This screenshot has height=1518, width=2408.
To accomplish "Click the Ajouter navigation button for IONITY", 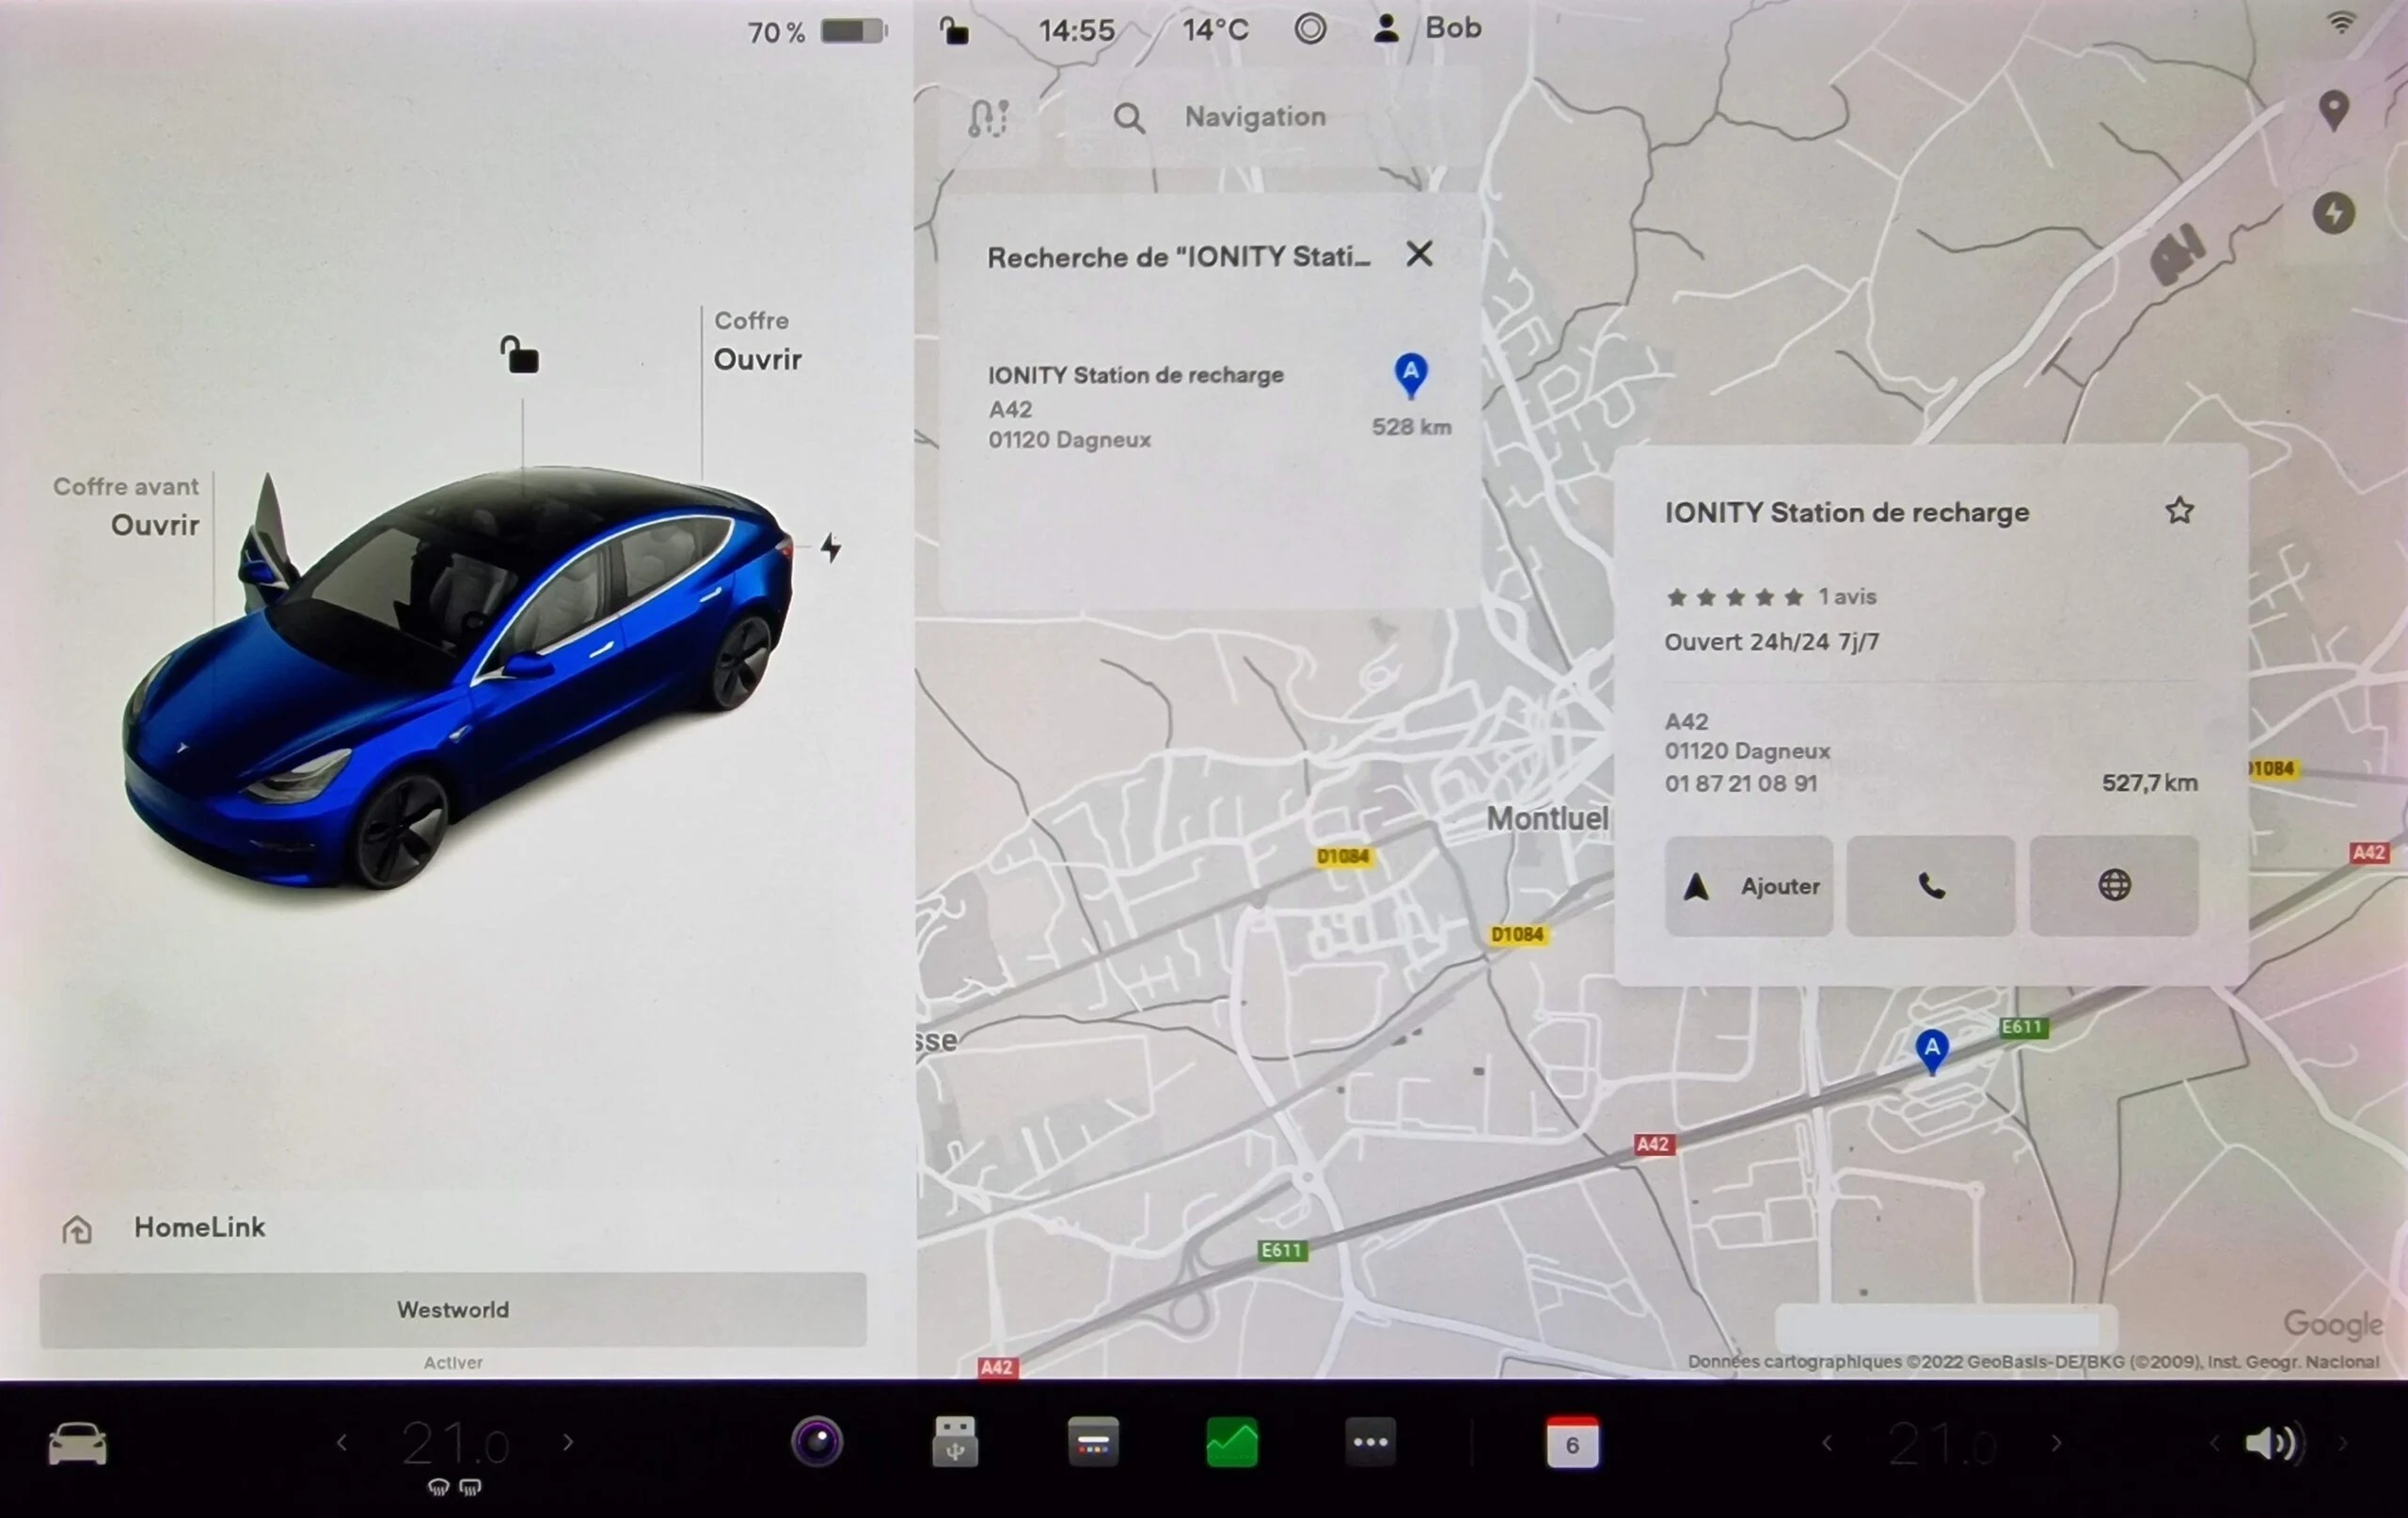I will coord(1747,885).
